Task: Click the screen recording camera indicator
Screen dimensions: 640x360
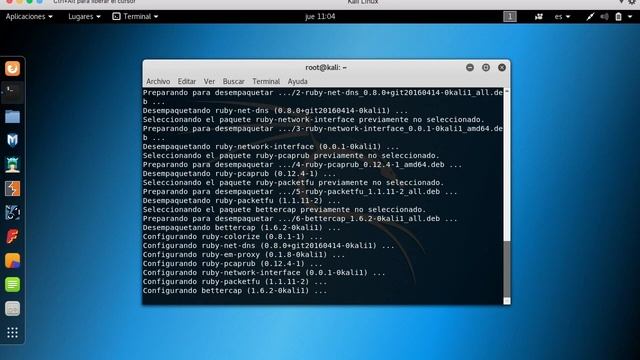Action: coord(539,16)
